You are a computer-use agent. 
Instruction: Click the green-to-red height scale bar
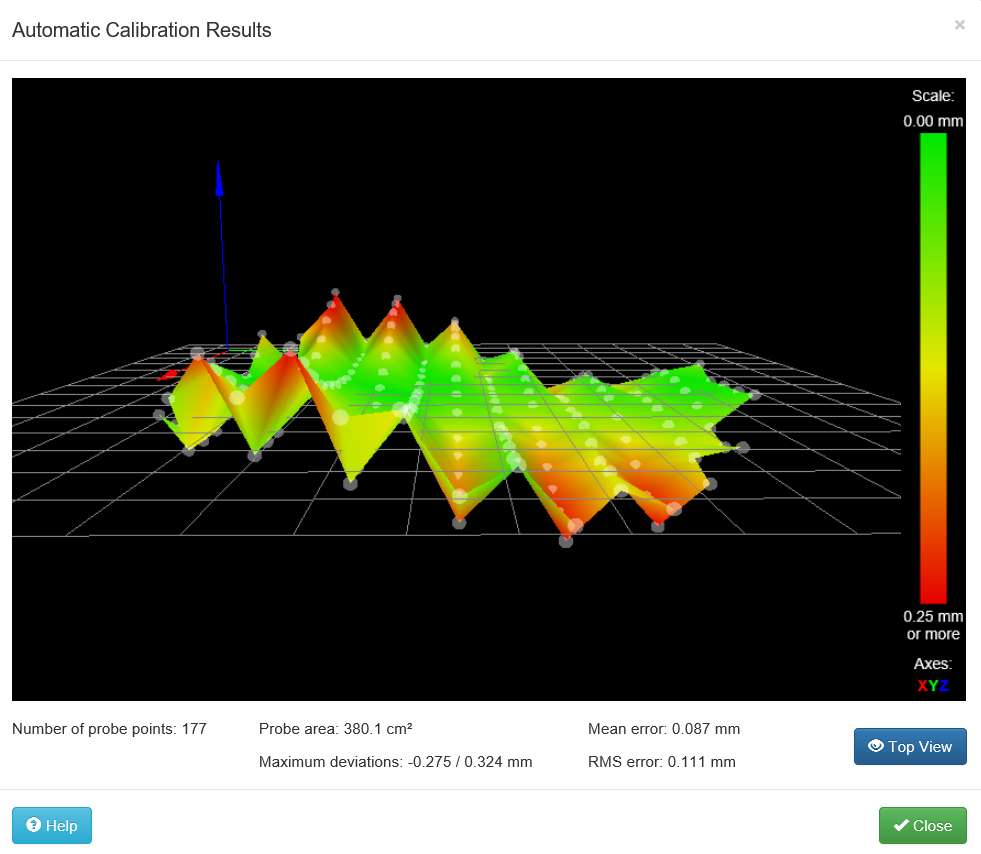point(933,368)
